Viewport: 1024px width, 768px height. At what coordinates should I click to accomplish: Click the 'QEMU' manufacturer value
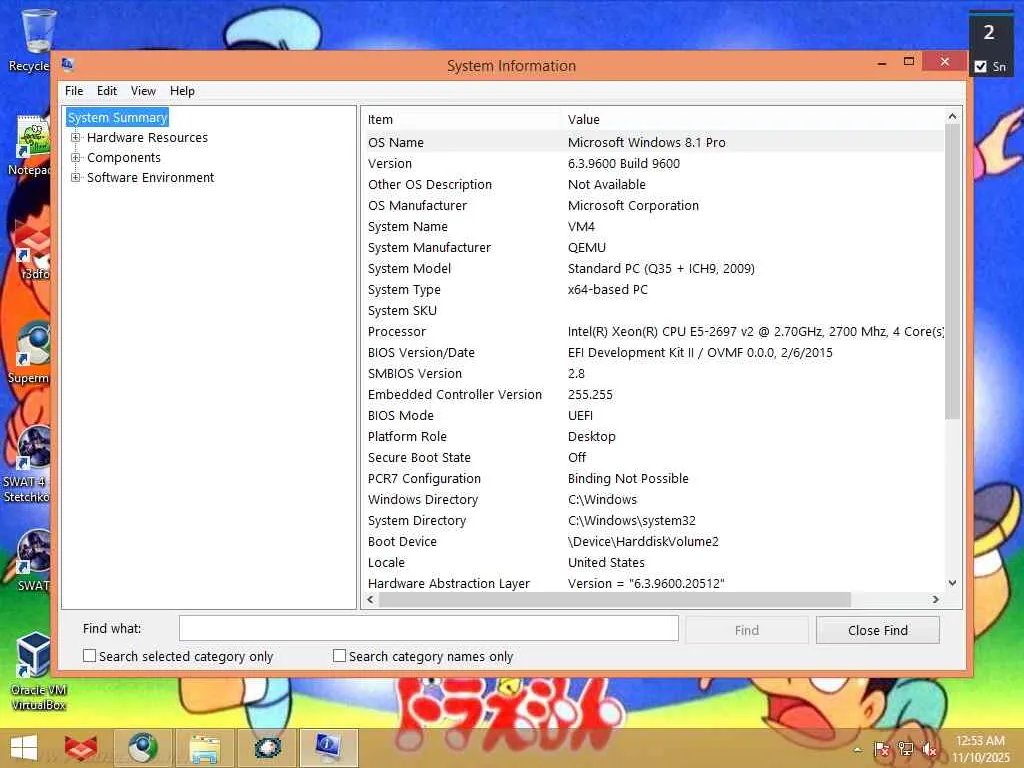tap(587, 248)
